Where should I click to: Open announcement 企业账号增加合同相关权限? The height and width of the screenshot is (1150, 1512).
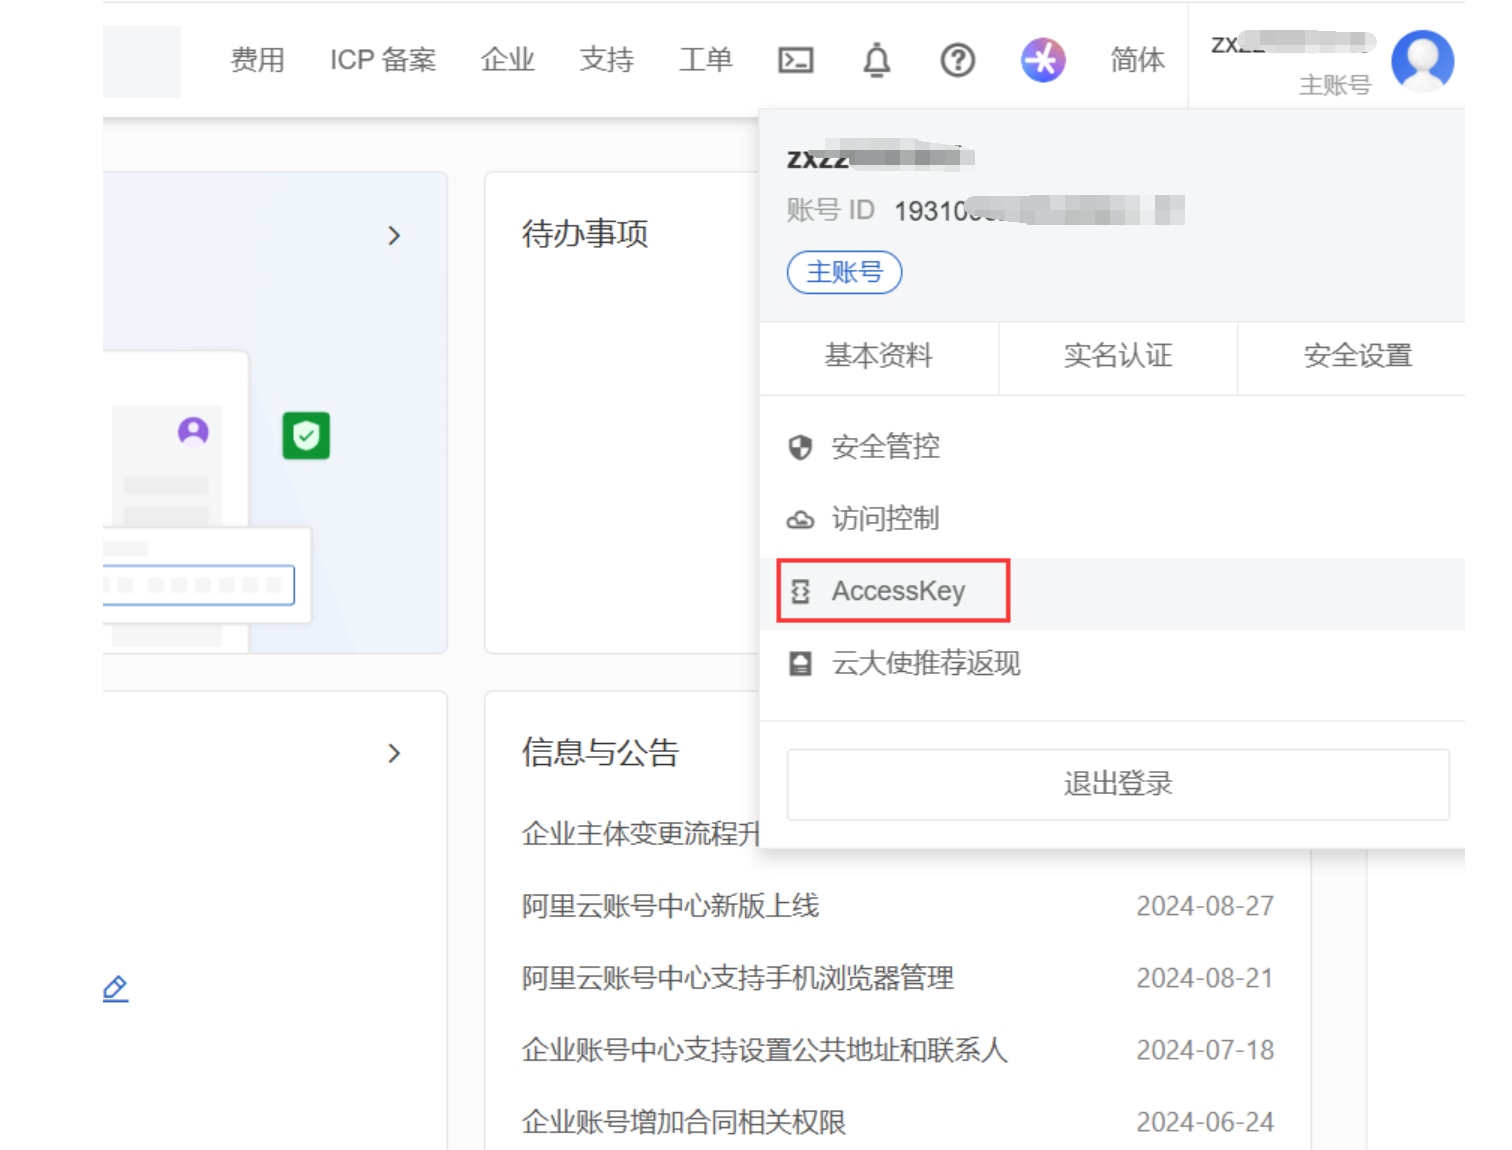coord(684,1122)
